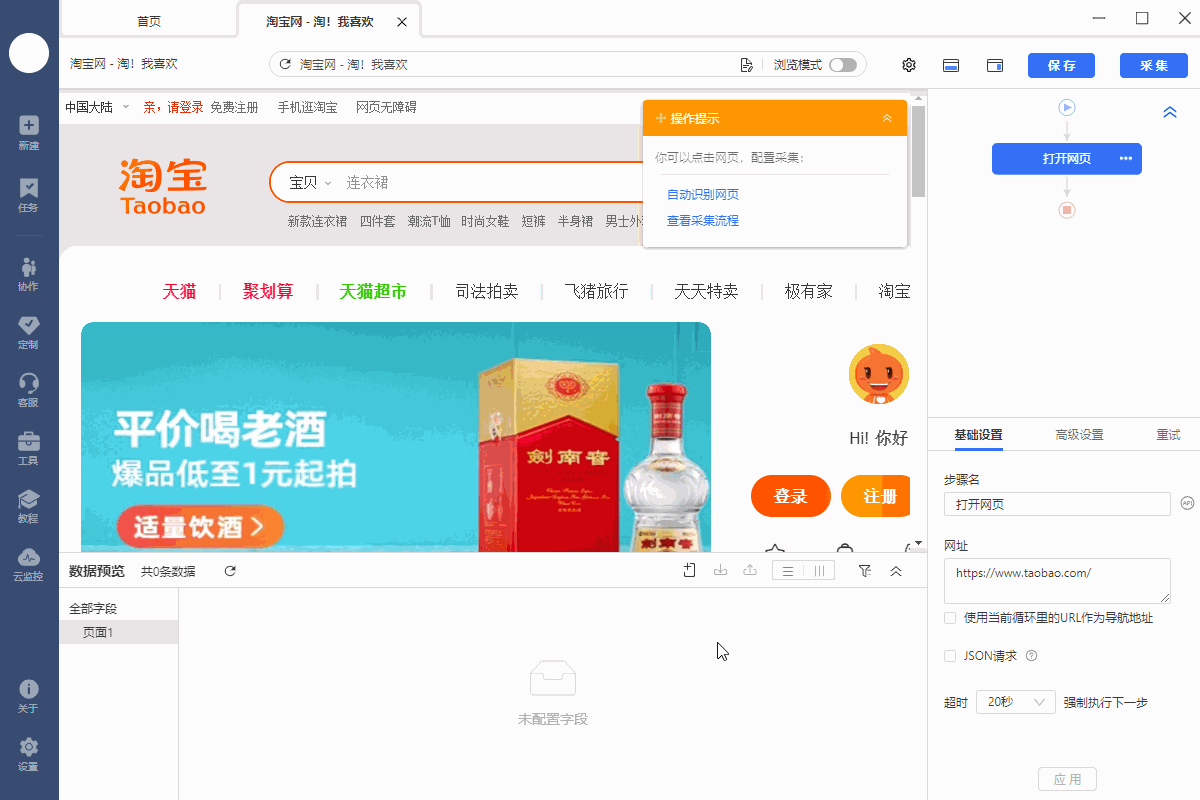The image size is (1200, 800).
Task: Open 云监控 in sidebar
Action: click(x=29, y=563)
